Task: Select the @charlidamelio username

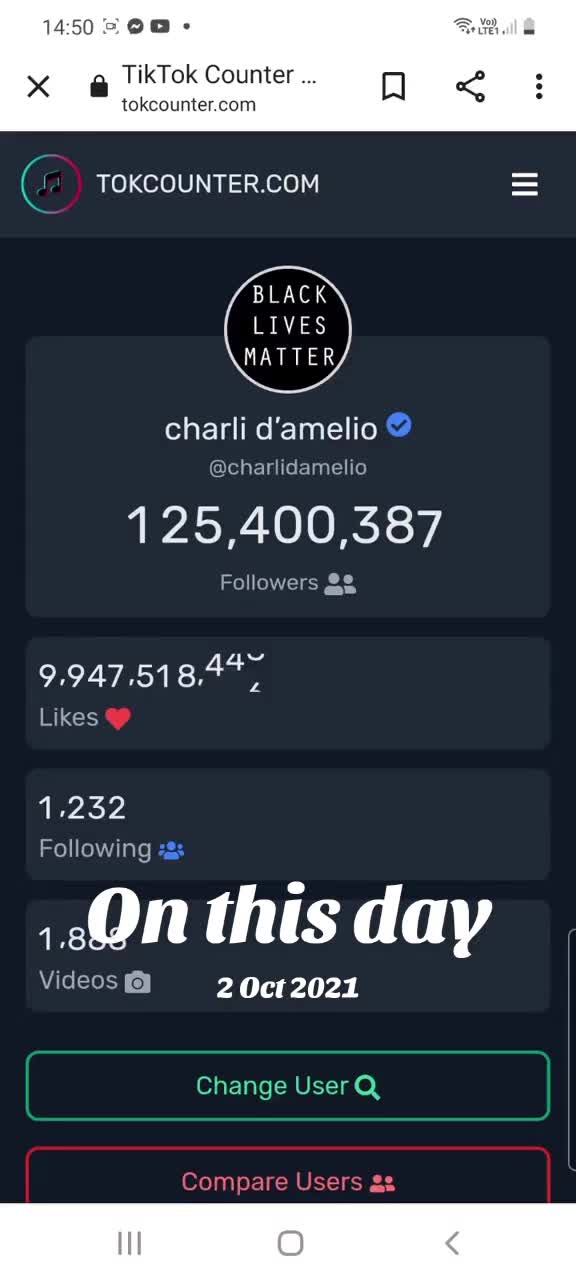Action: pos(288,467)
